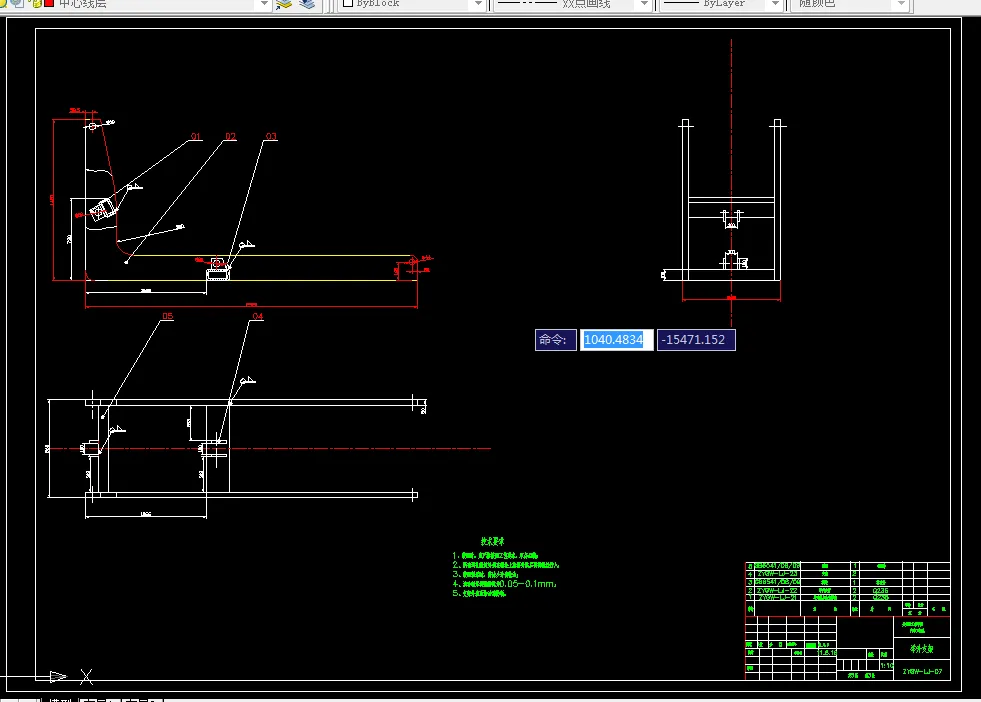
Task: Open the ByBlock color dropdown
Action: pos(412,4)
